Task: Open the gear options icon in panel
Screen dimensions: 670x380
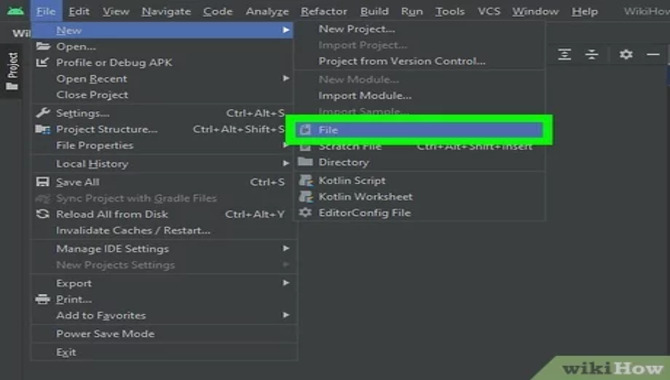Action: pyautogui.click(x=626, y=54)
